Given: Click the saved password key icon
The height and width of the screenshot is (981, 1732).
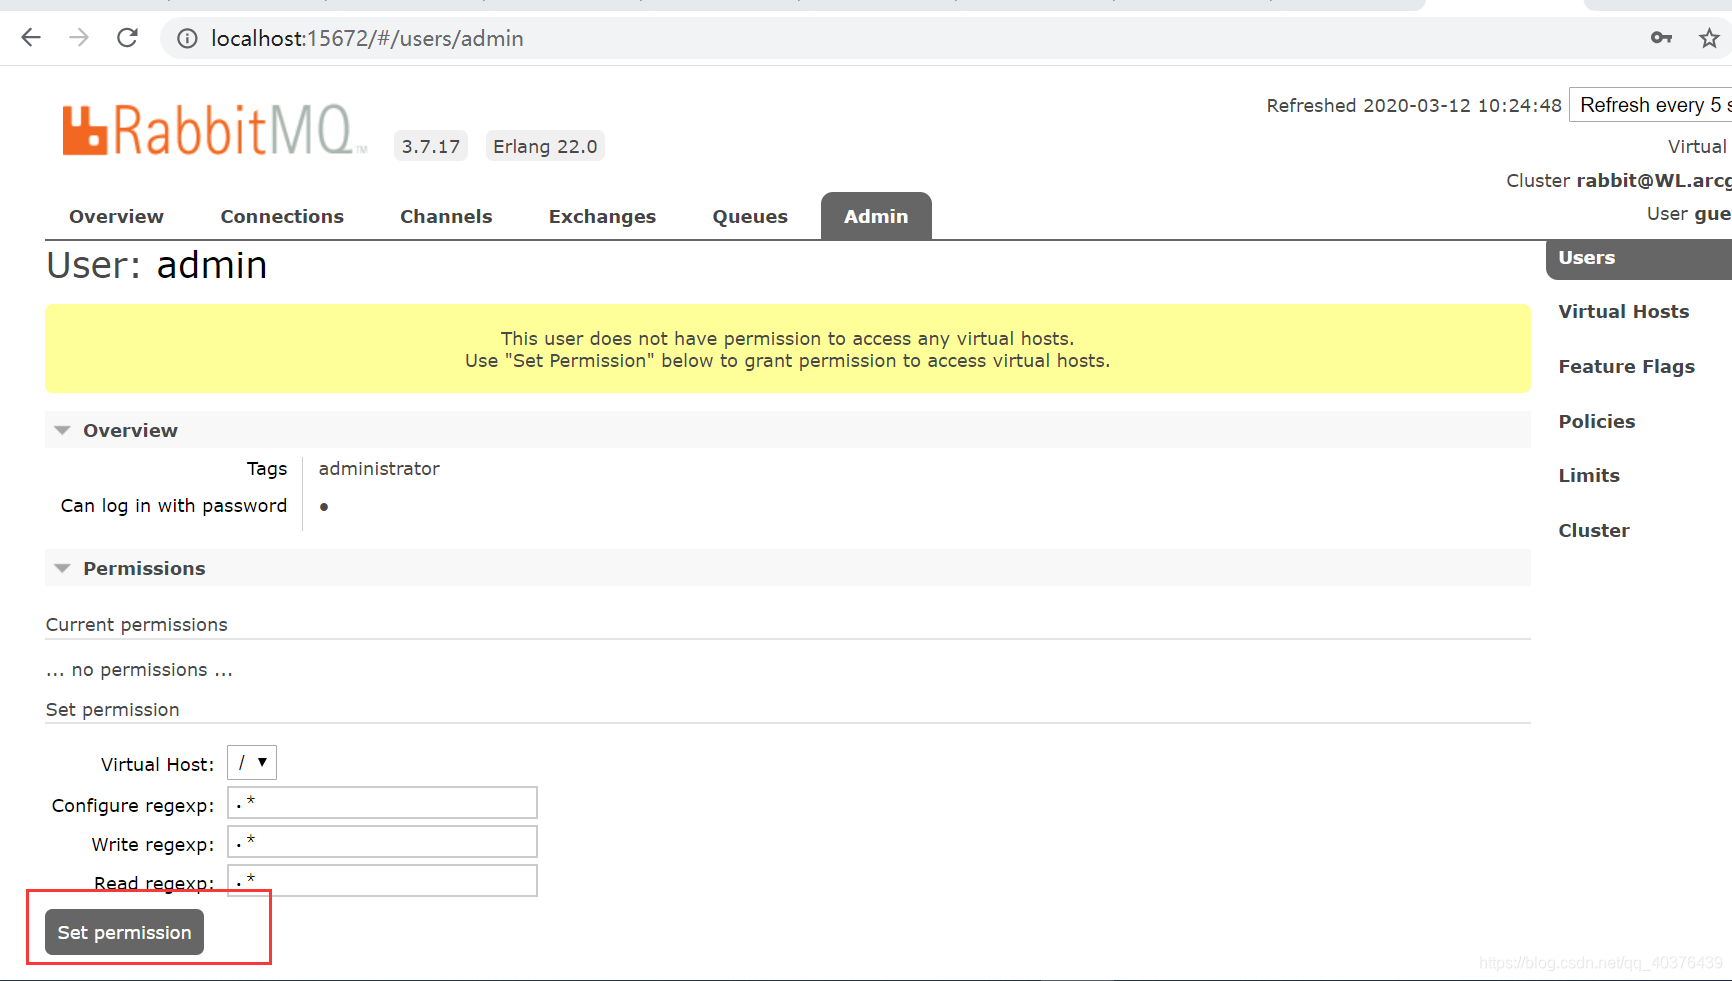Looking at the screenshot, I should [x=1661, y=38].
